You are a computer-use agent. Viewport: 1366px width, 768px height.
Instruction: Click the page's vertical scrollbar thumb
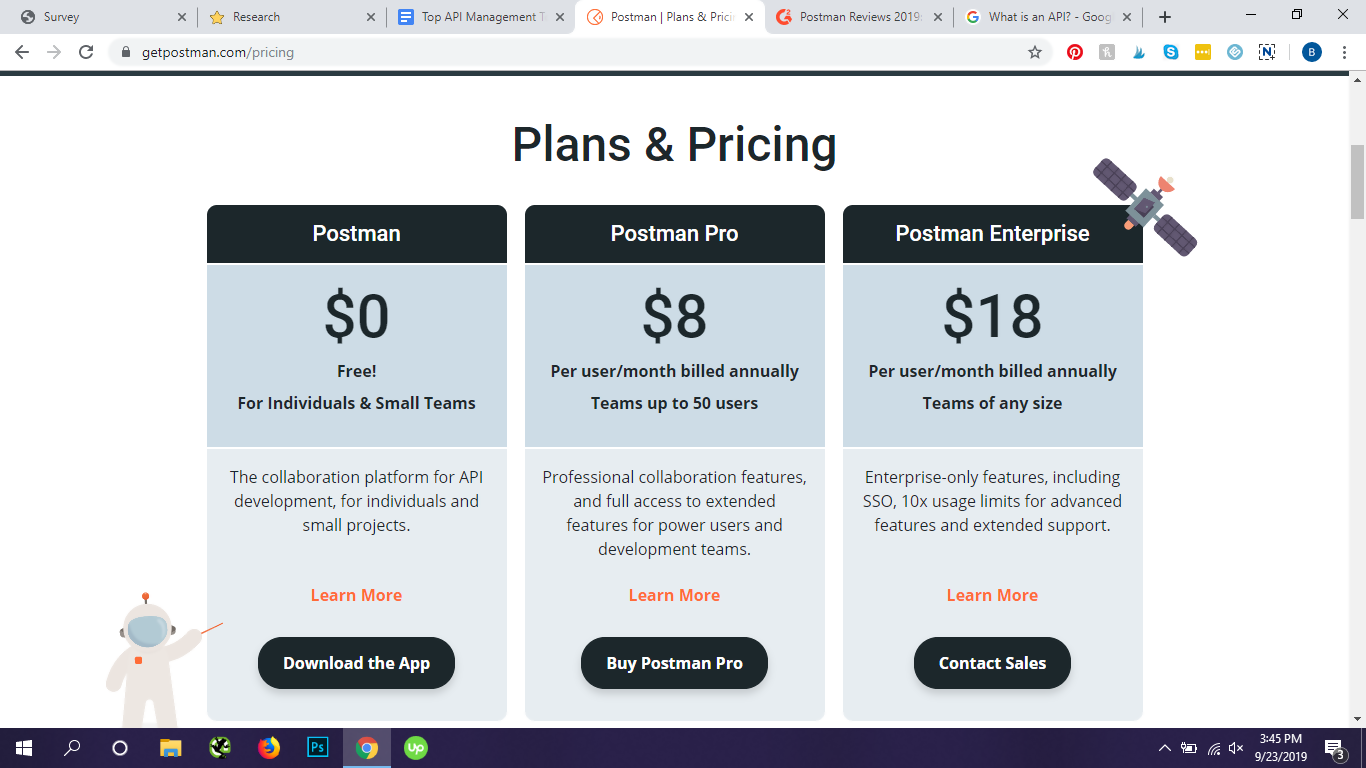[x=1357, y=182]
